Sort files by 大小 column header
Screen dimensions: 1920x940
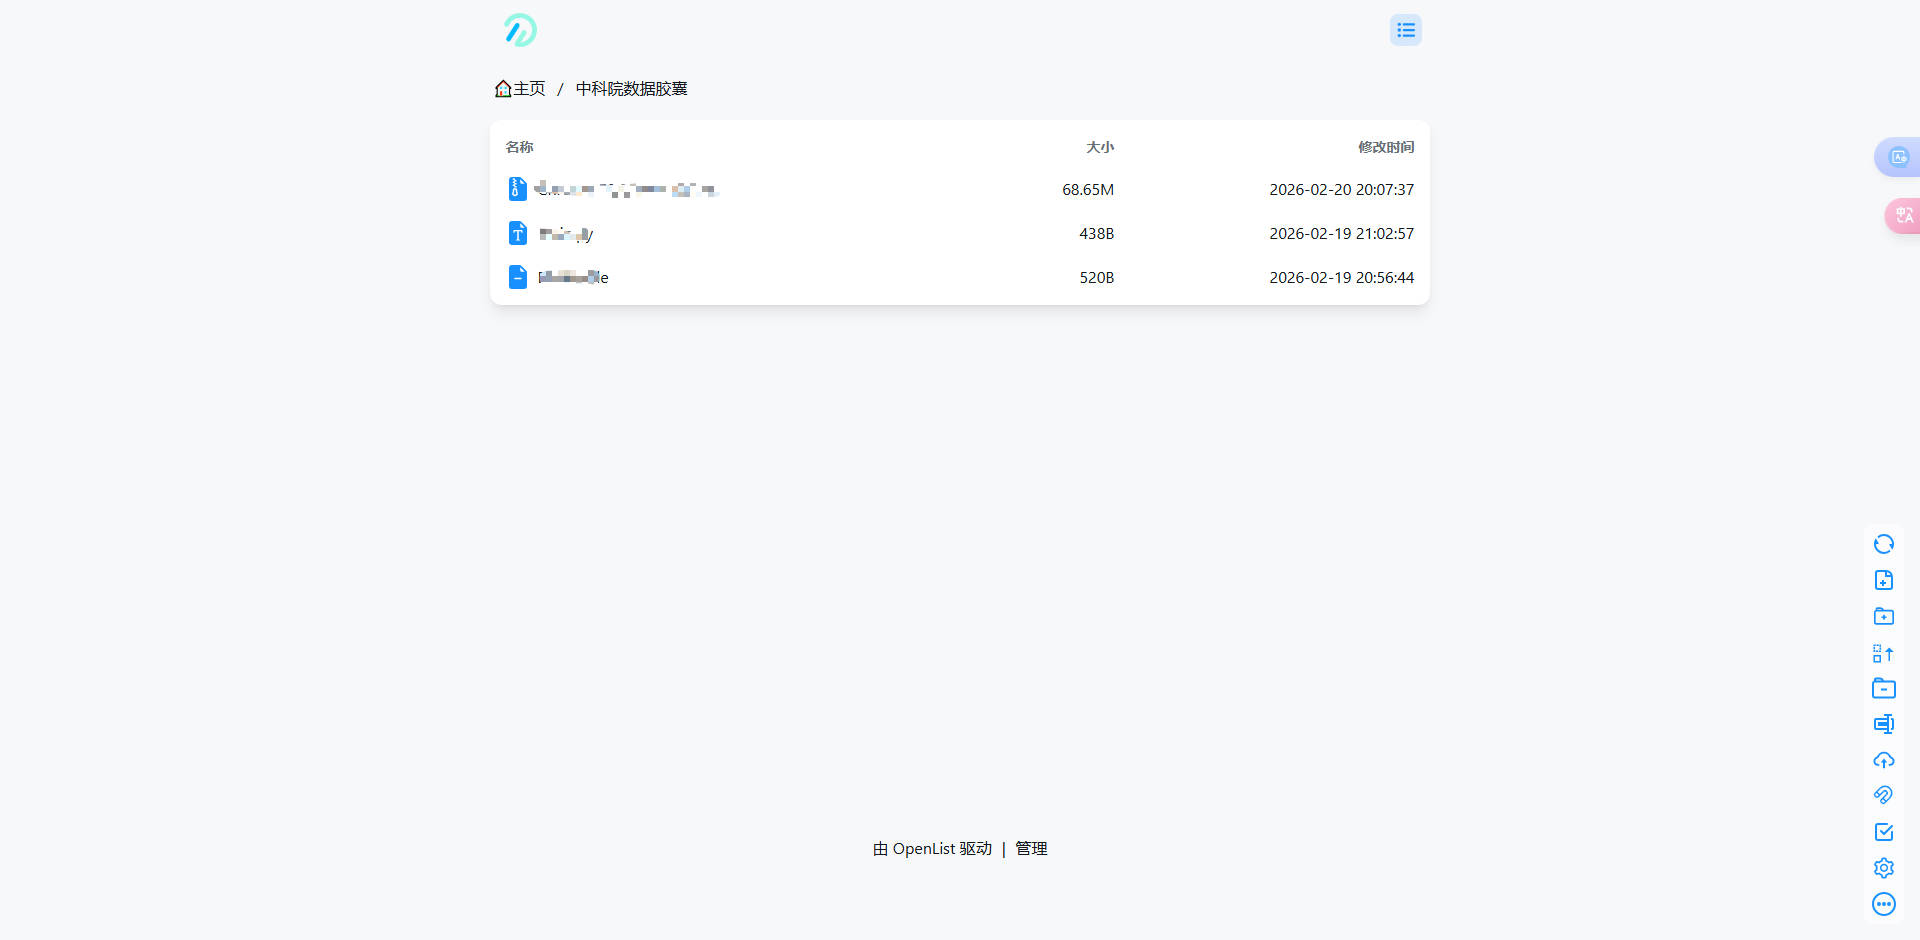tap(1099, 147)
